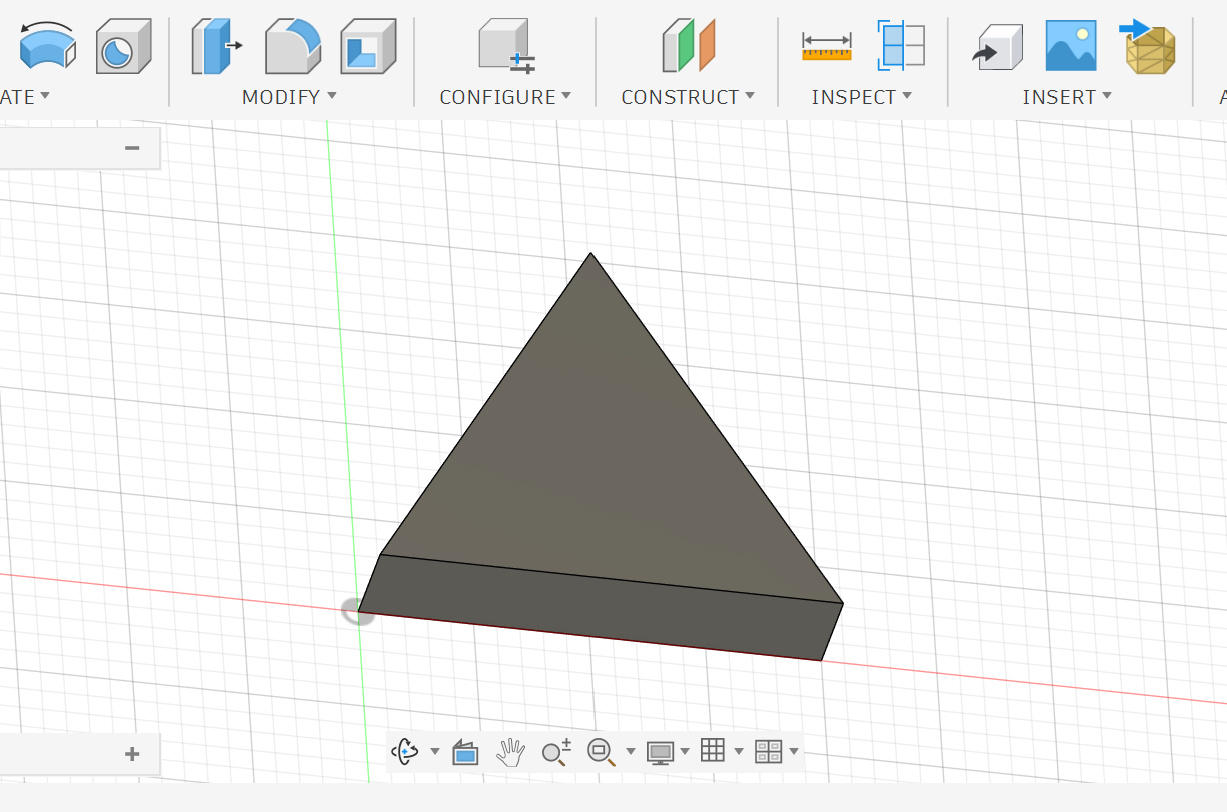Click the origin point marker

pyautogui.click(x=358, y=611)
